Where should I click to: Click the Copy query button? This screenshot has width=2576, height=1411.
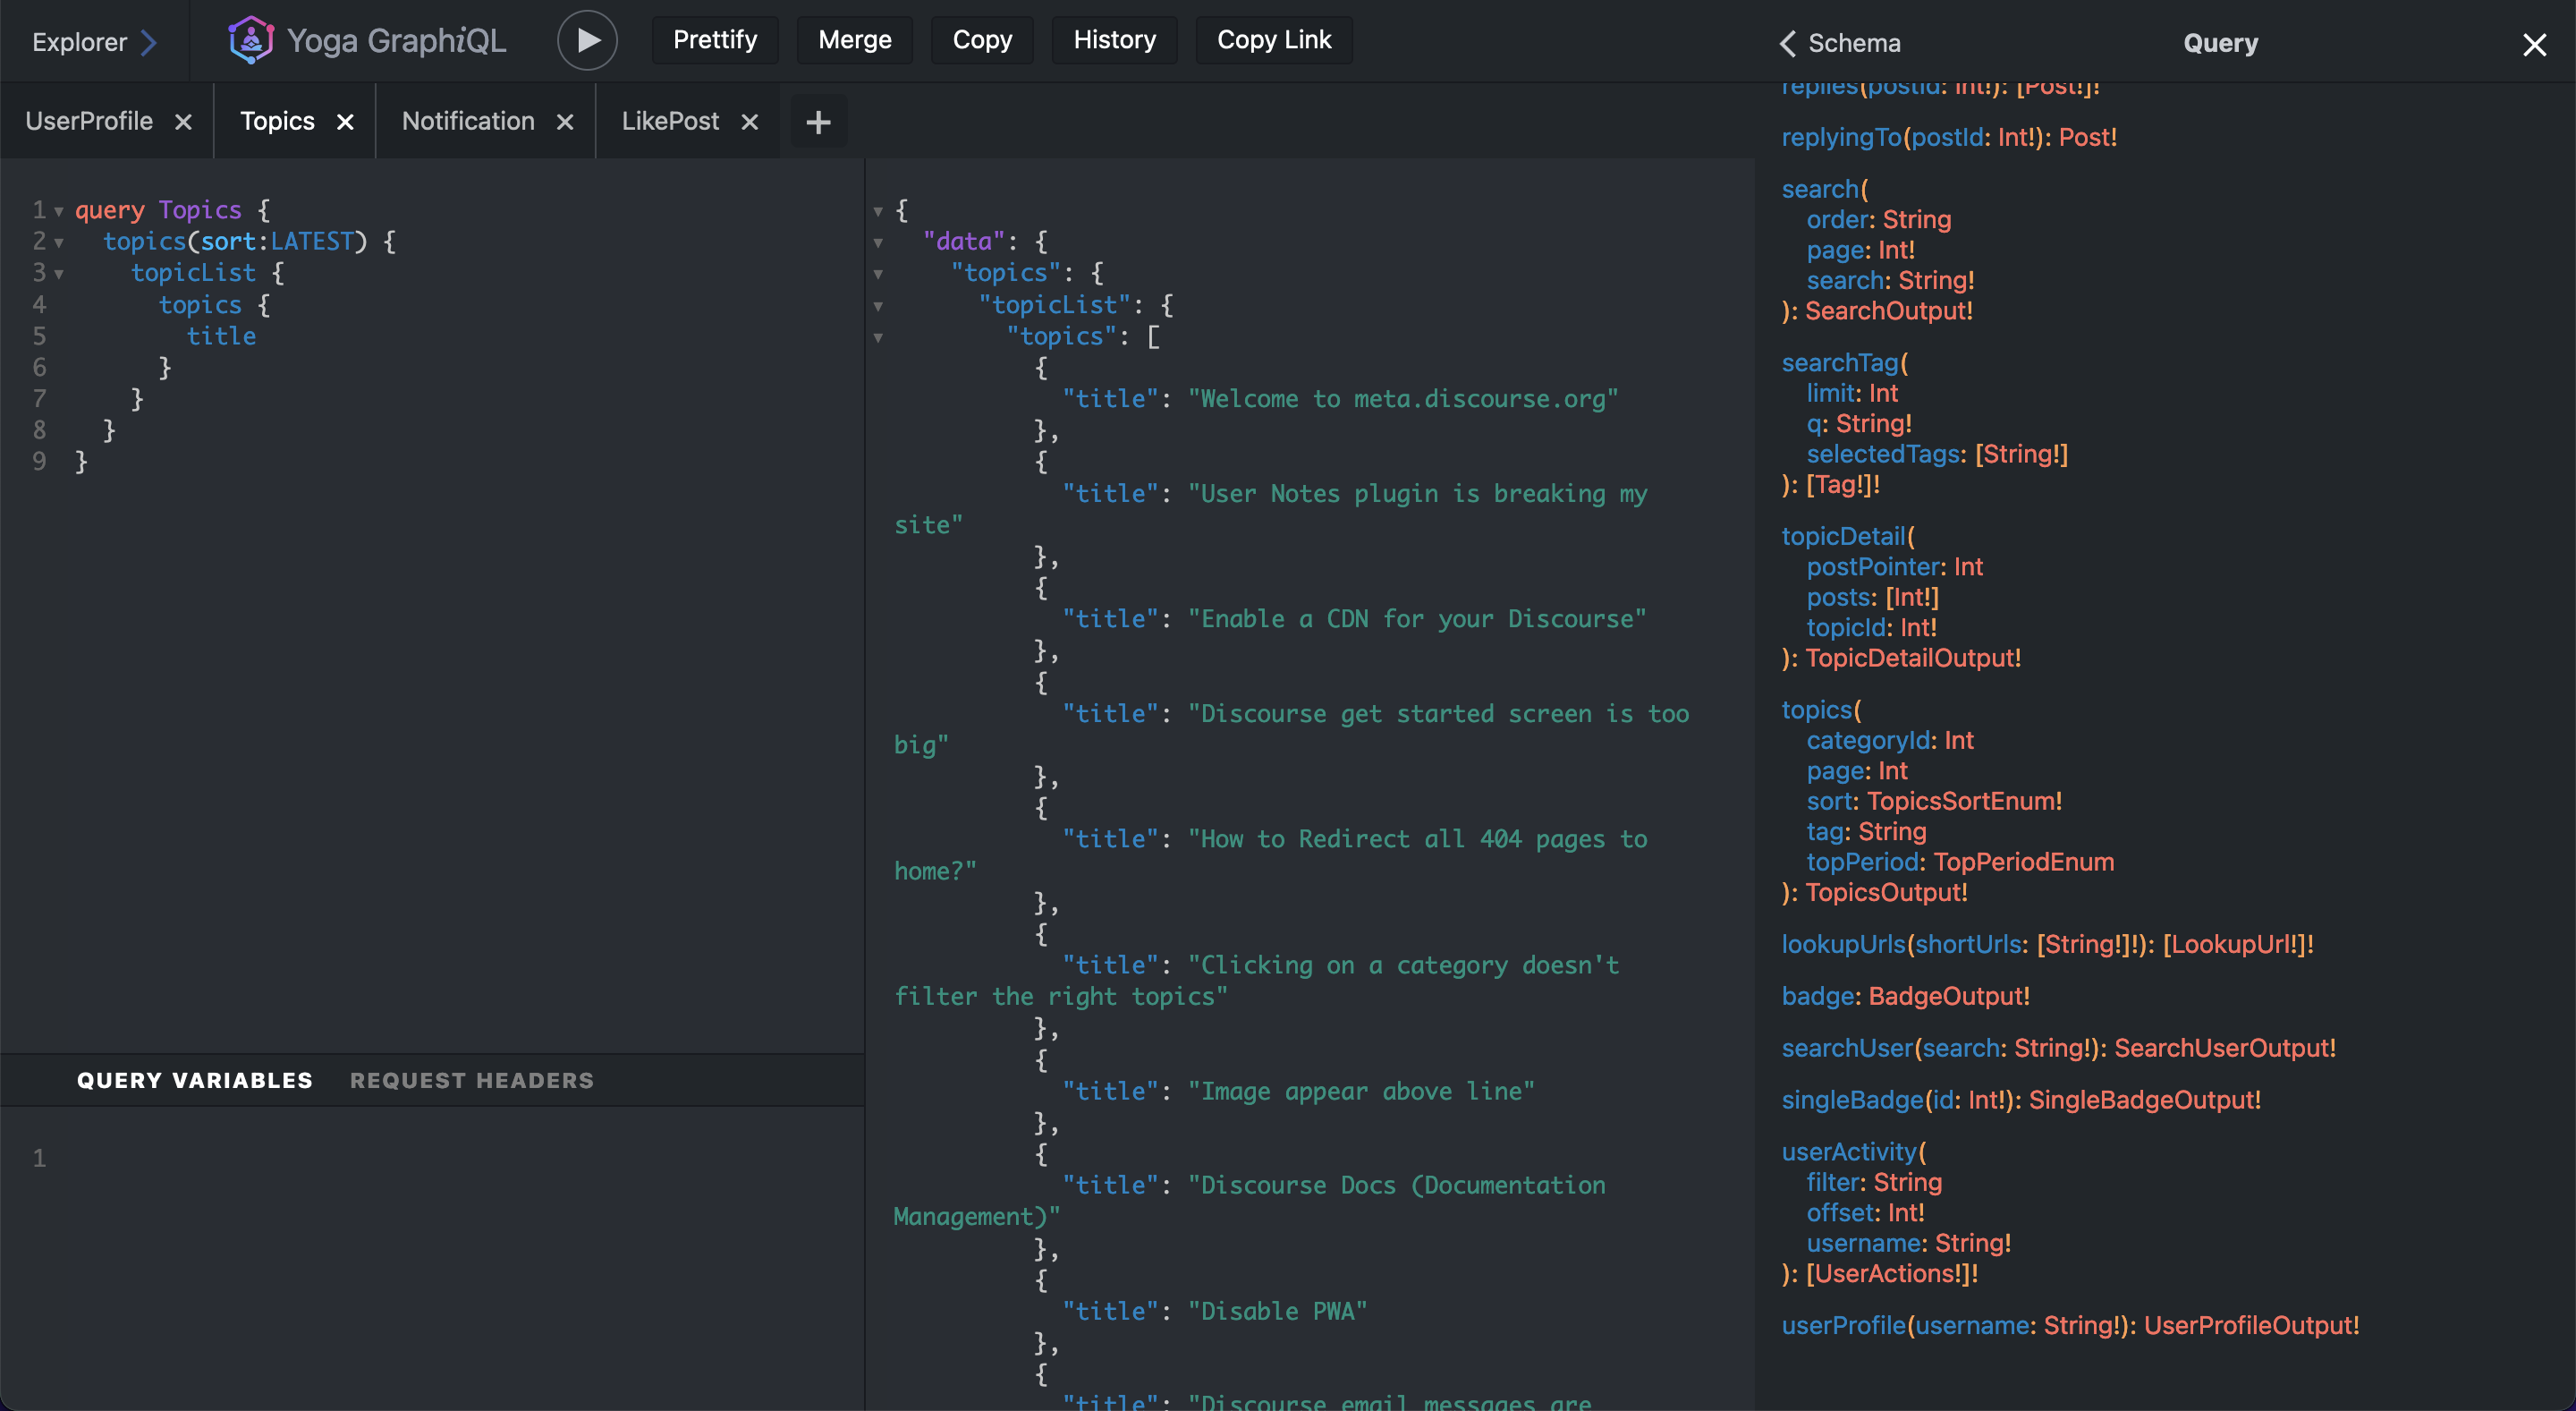click(x=982, y=40)
